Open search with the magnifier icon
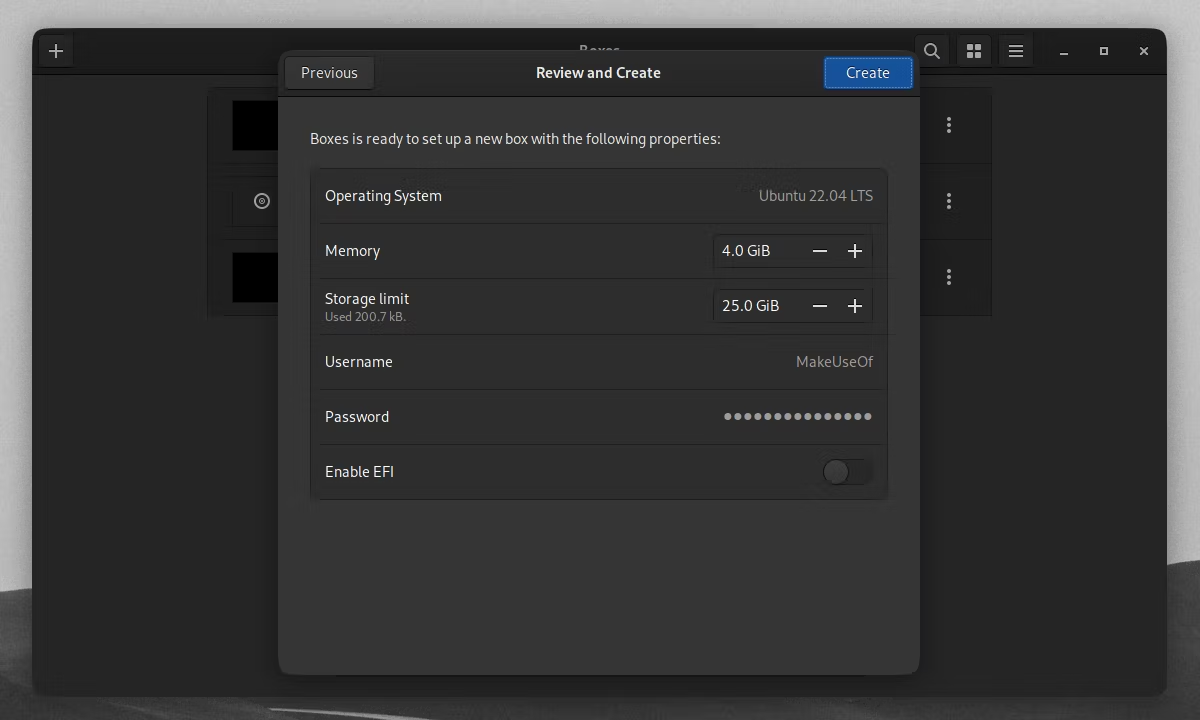 [932, 51]
